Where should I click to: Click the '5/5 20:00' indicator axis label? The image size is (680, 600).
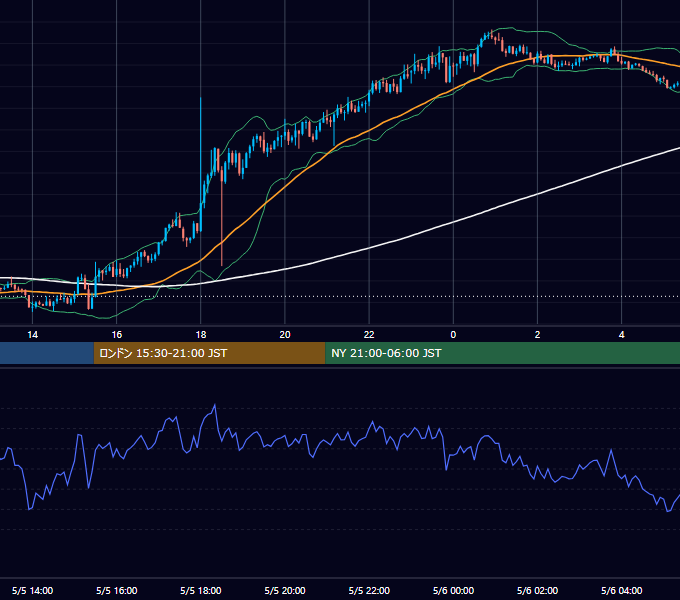(x=285, y=591)
